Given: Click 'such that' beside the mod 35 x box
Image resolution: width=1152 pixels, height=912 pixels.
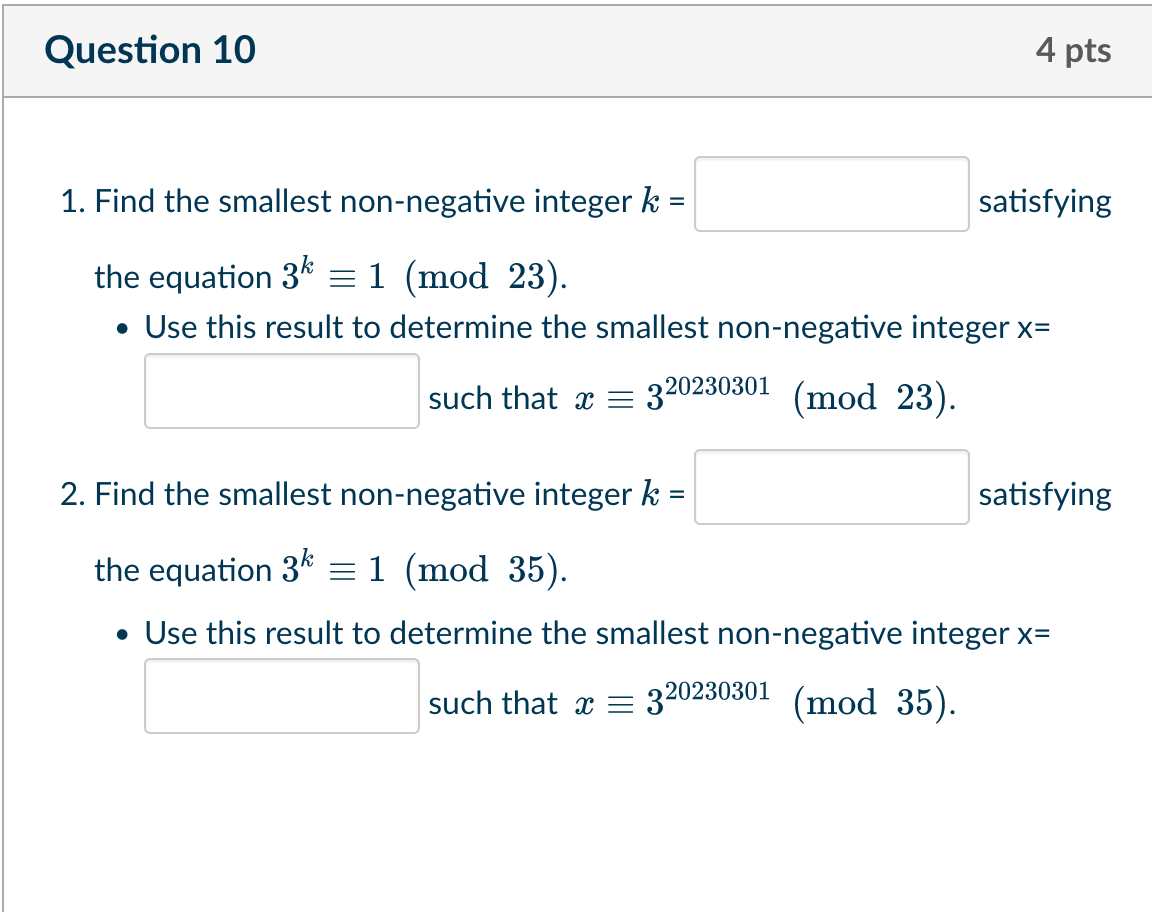Looking at the screenshot, I should click(x=493, y=703).
